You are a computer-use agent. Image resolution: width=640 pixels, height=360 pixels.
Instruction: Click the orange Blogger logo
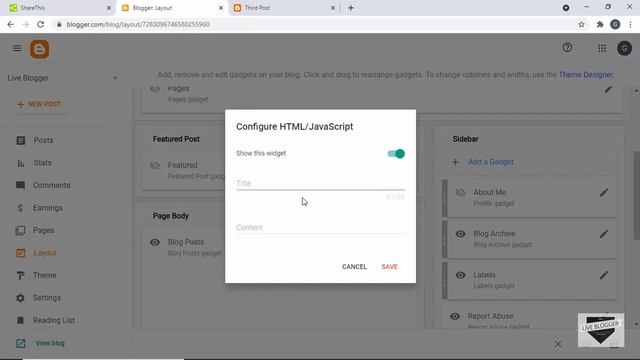(x=40, y=49)
